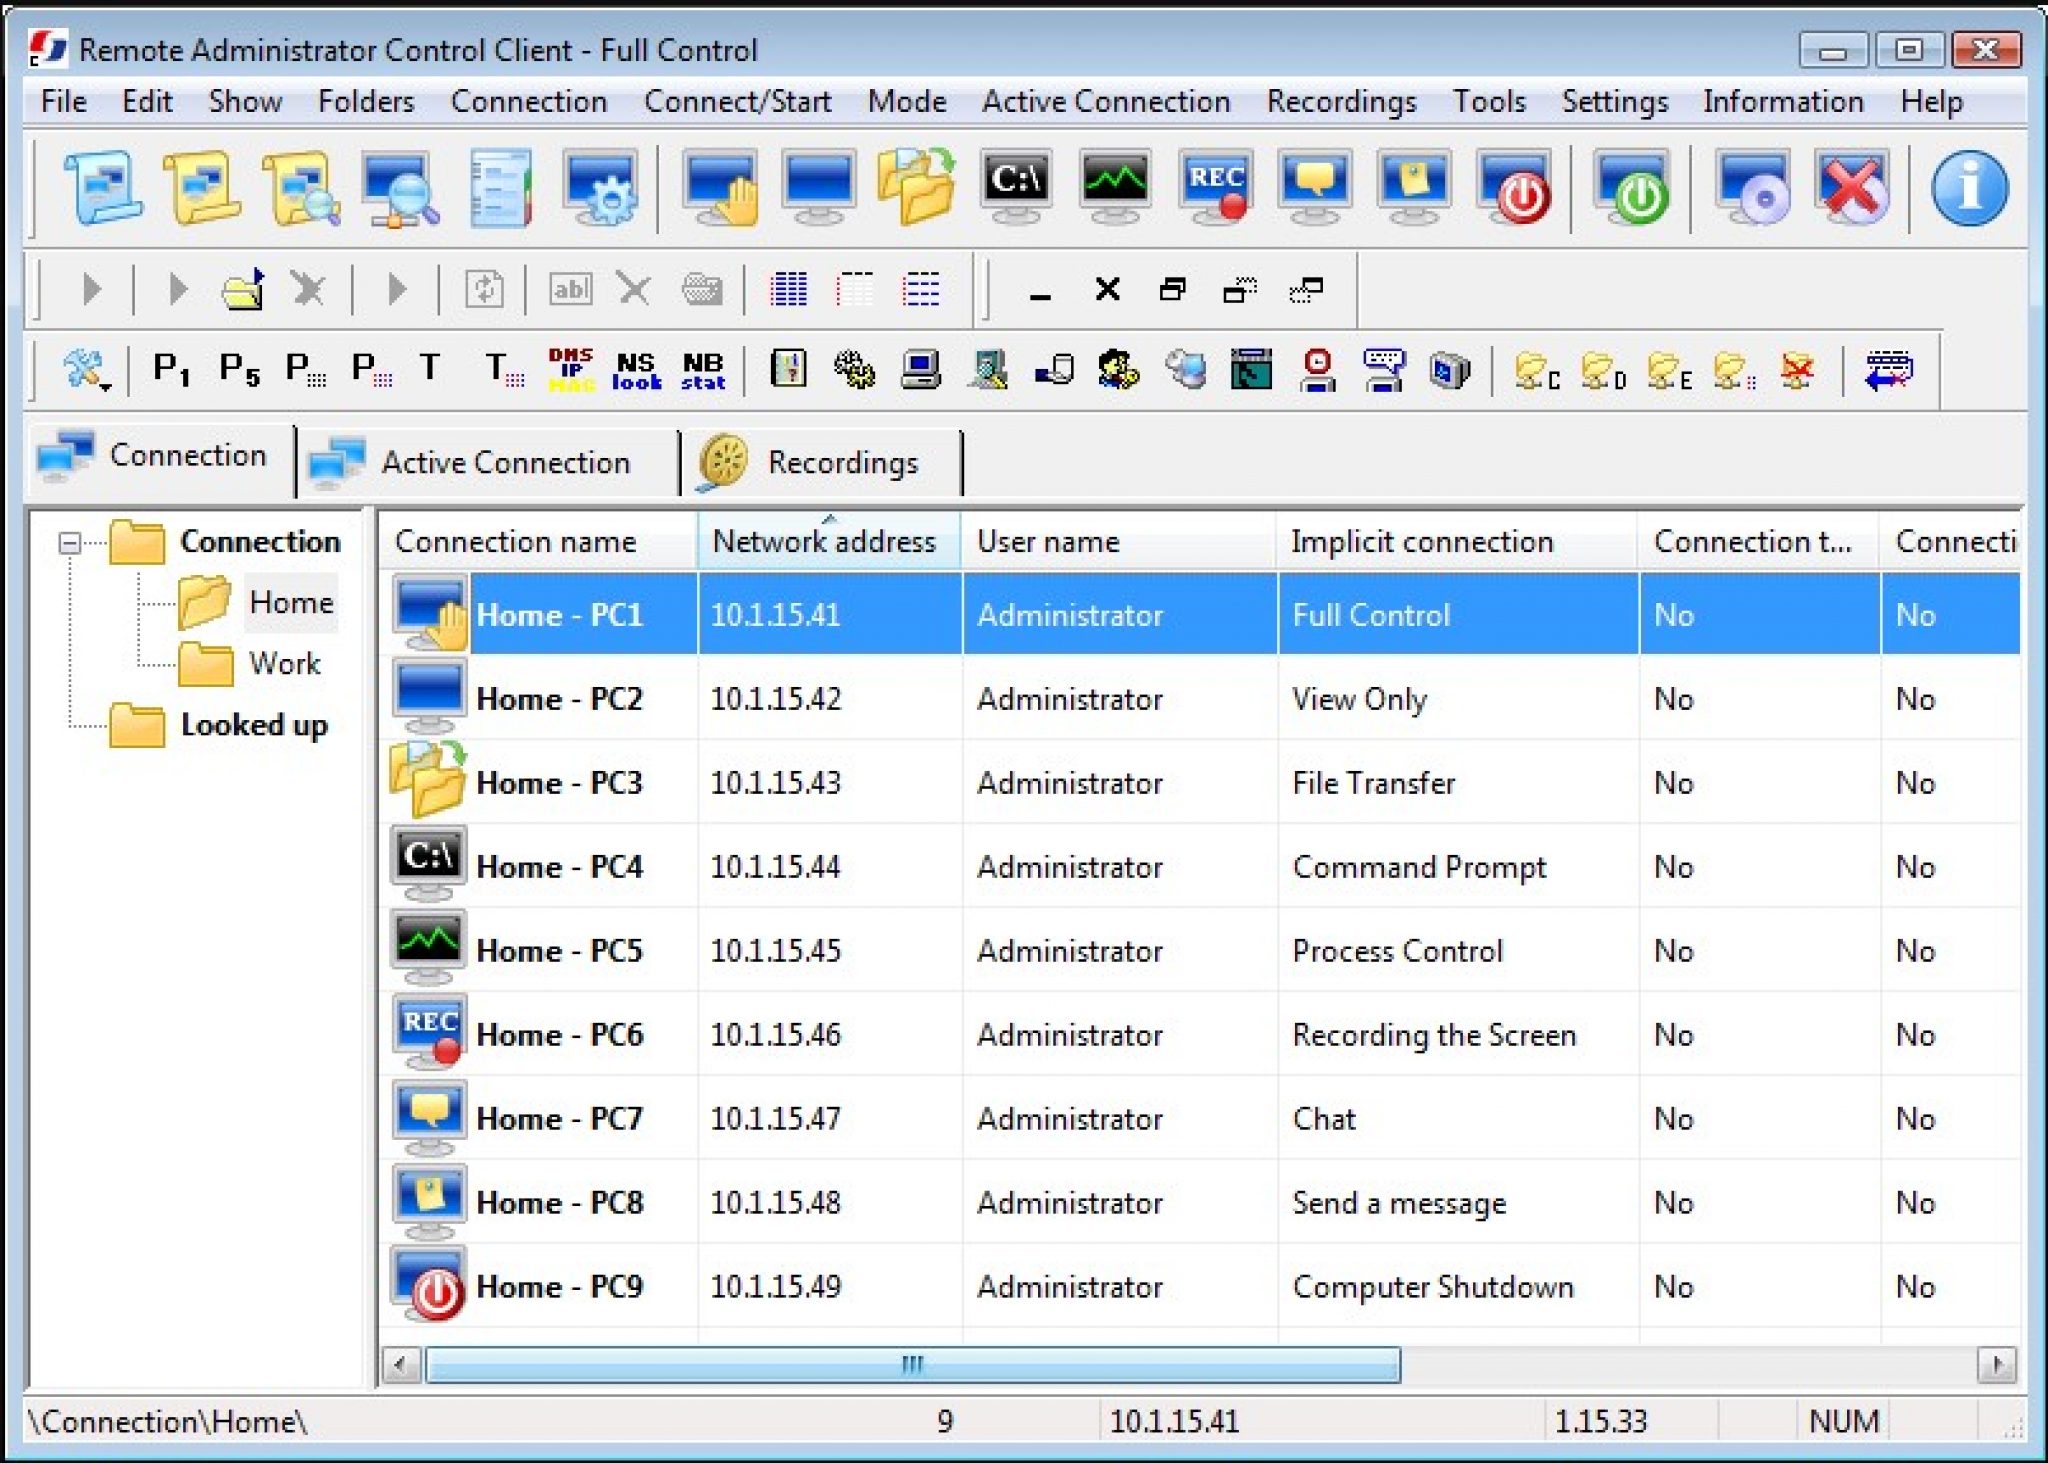
Task: Open the Chat mode icon
Action: 1315,185
